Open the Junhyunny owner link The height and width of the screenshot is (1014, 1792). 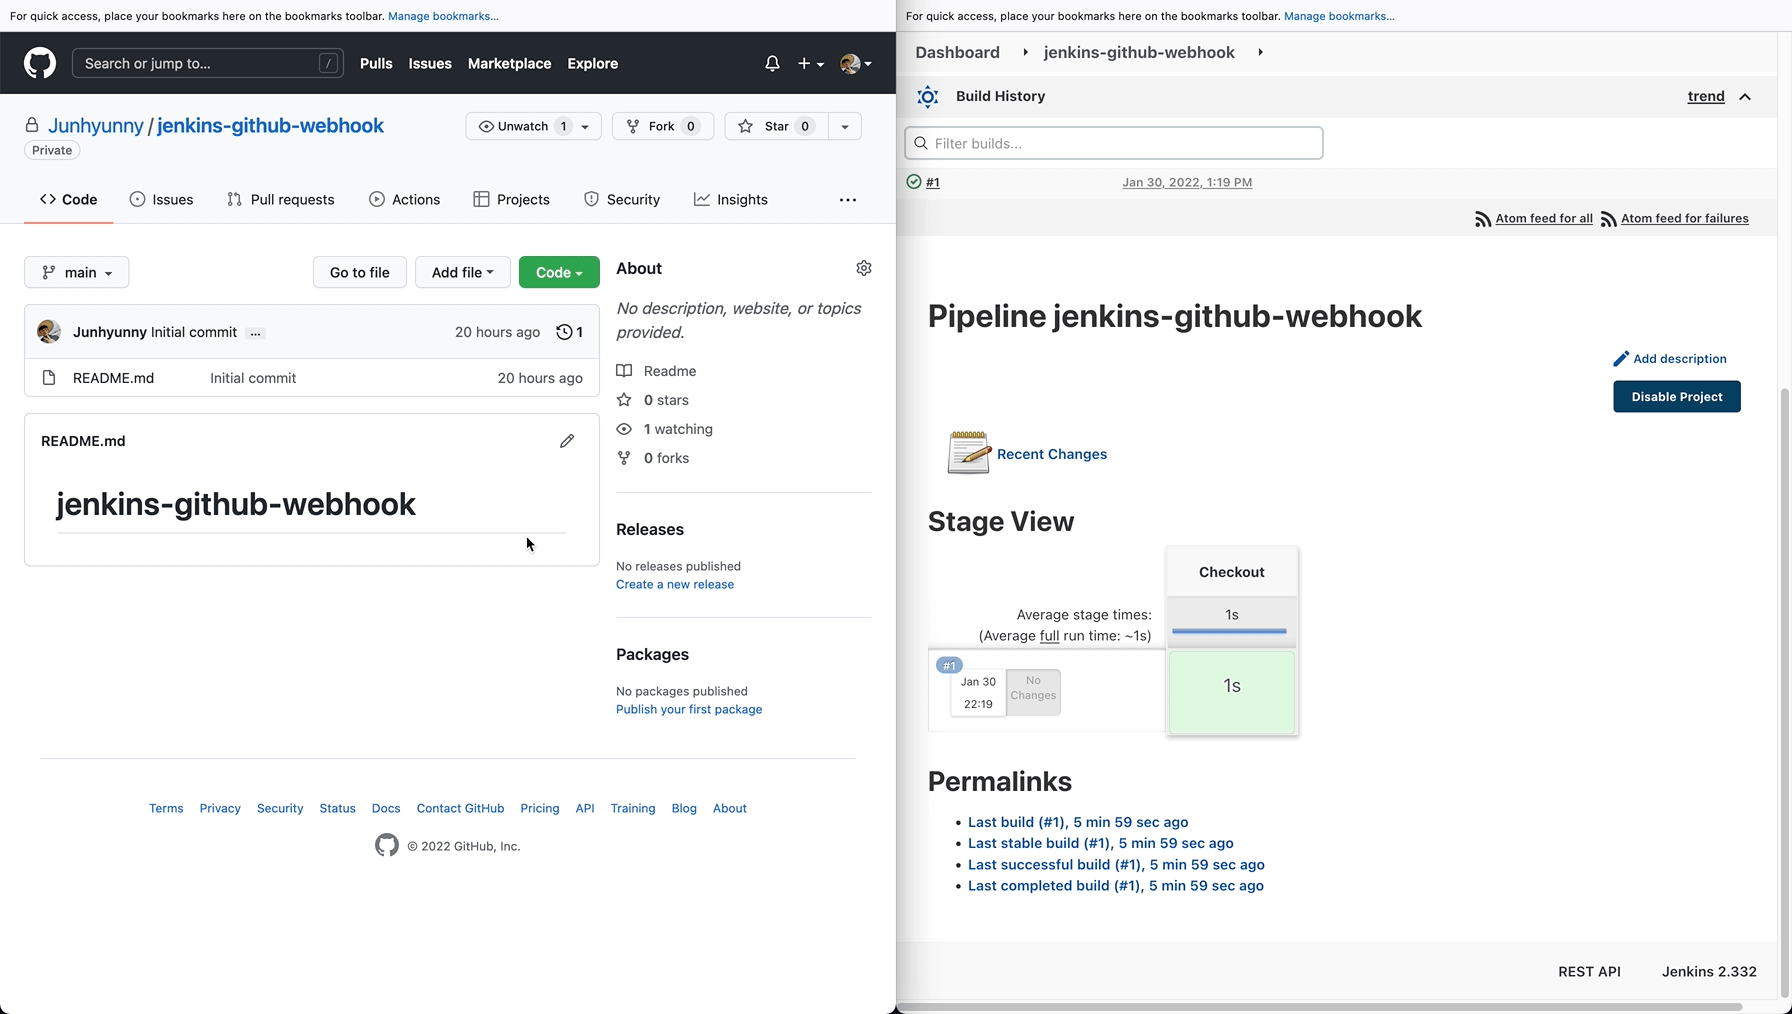(96, 125)
